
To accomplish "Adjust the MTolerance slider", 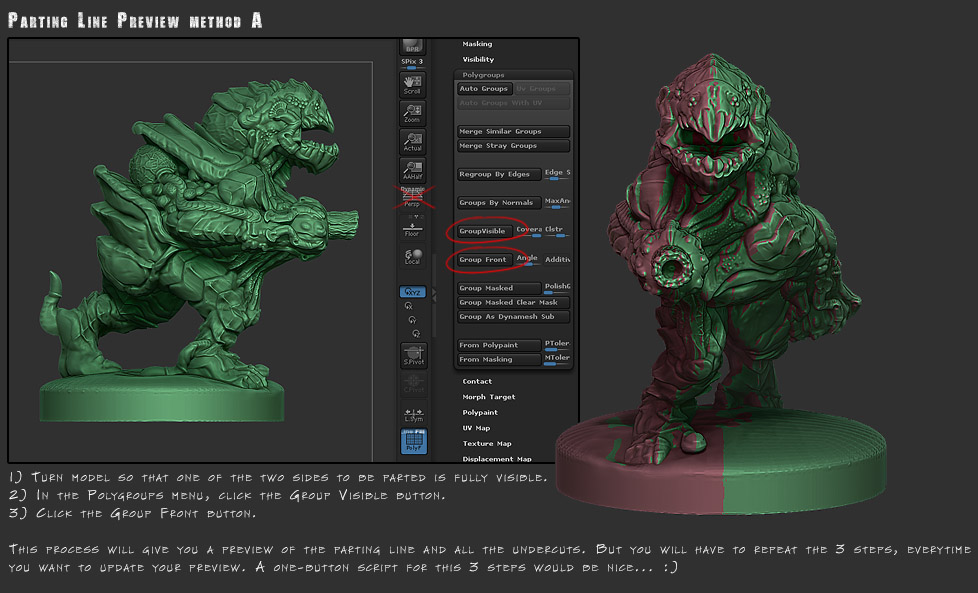I will click(557, 360).
